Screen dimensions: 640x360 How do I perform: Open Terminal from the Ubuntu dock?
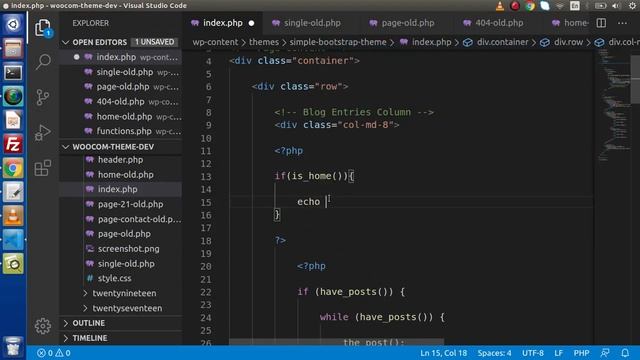(13, 73)
